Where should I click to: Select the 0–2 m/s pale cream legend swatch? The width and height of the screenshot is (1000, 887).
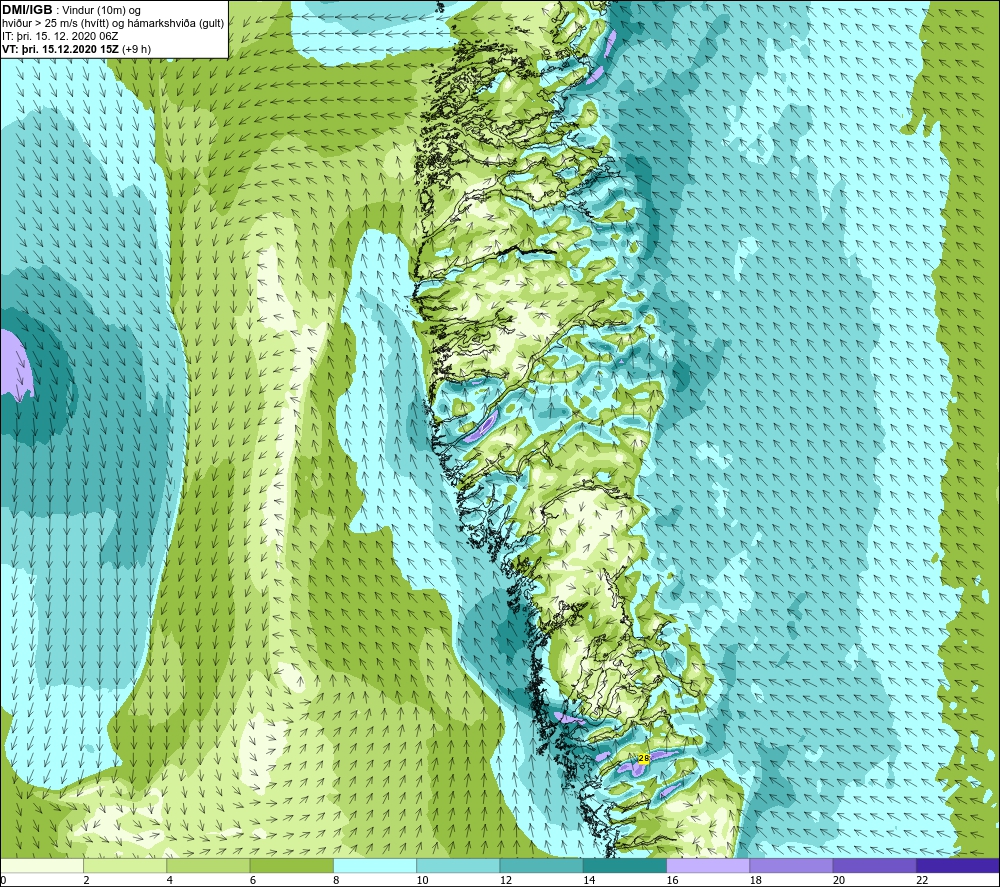[x=41, y=866]
